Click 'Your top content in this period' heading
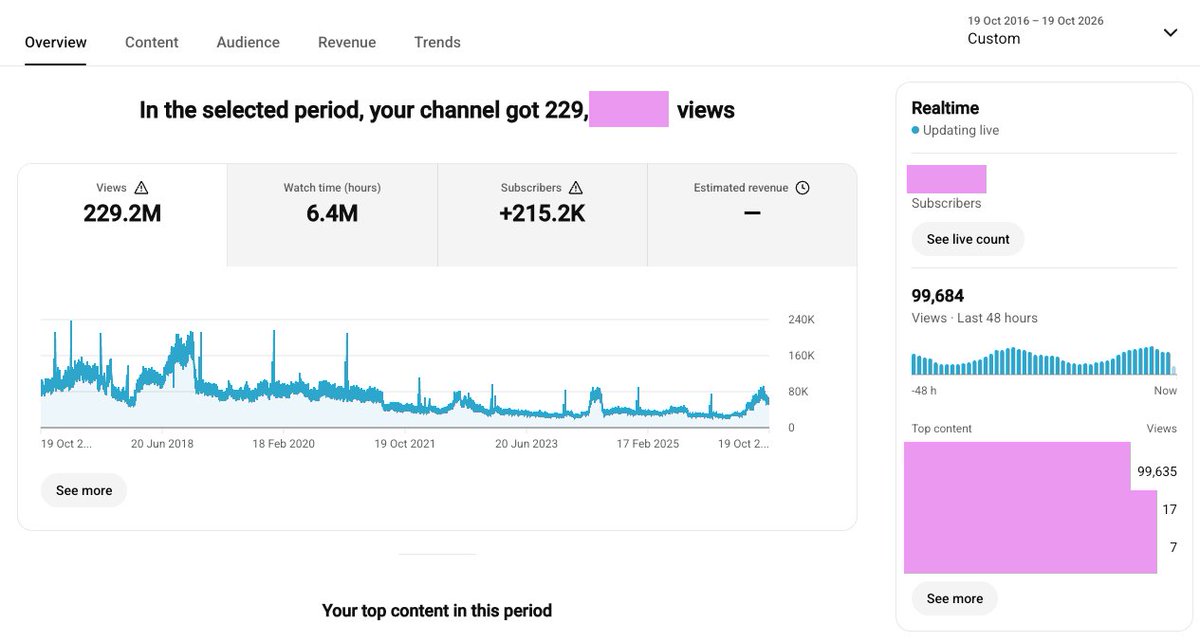Screen dimensions: 1200x642 tap(437, 610)
